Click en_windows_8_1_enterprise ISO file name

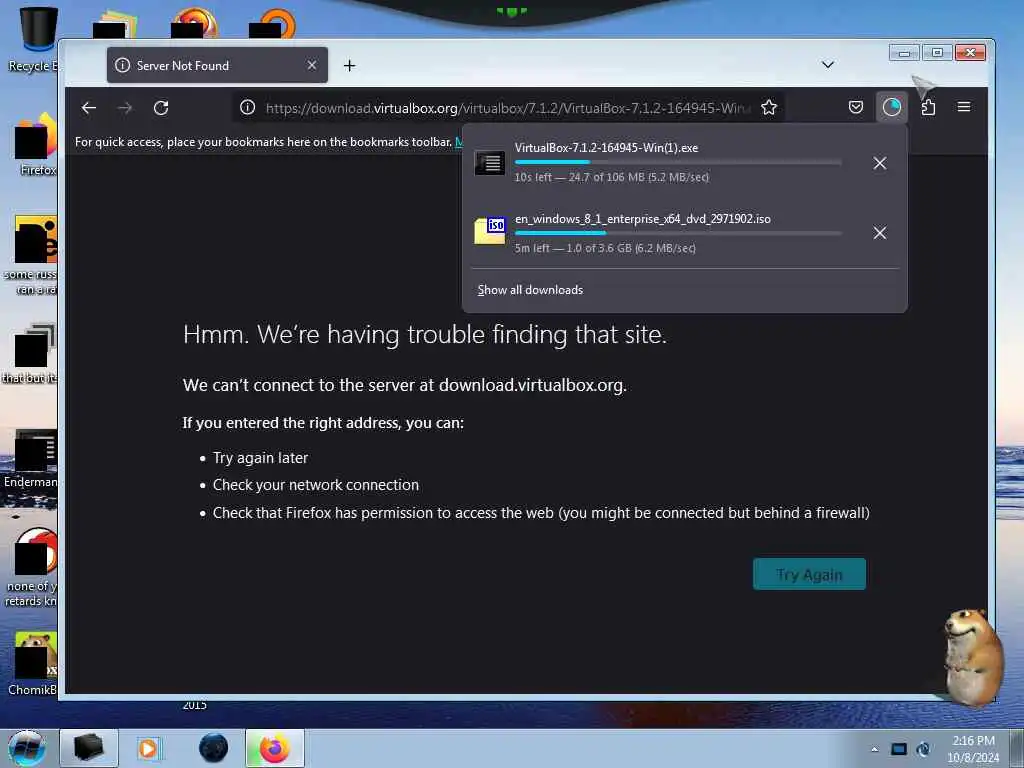click(x=643, y=219)
